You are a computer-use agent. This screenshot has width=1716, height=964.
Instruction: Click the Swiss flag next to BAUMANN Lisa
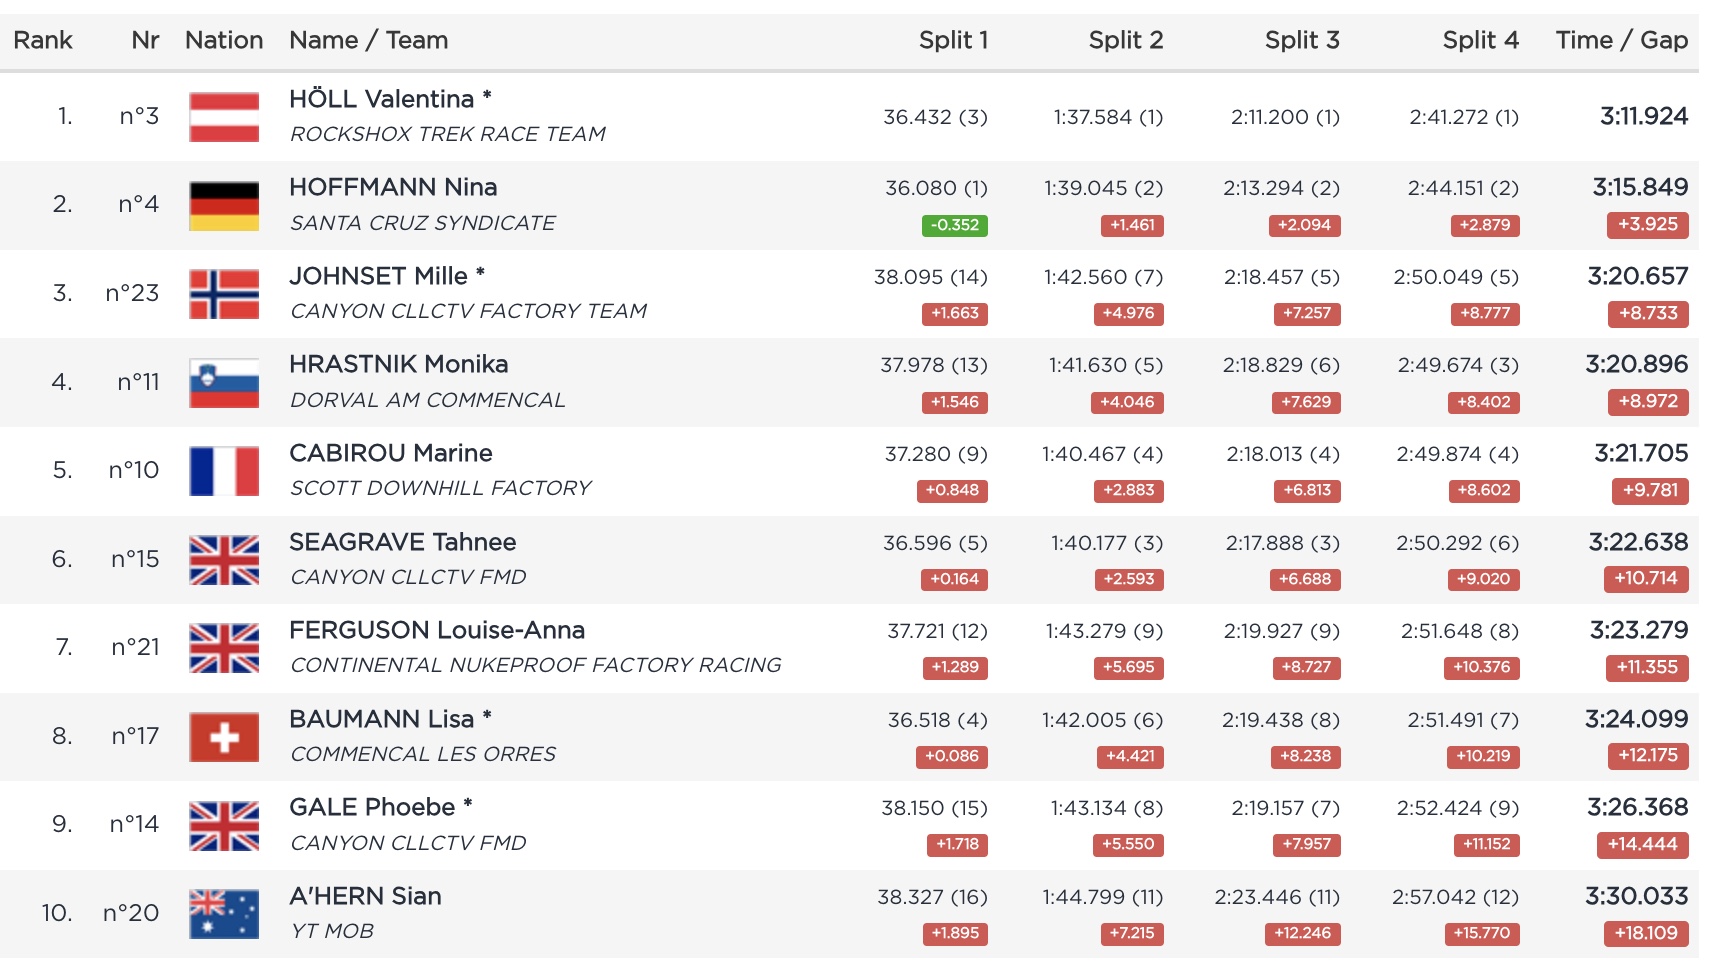pos(224,737)
